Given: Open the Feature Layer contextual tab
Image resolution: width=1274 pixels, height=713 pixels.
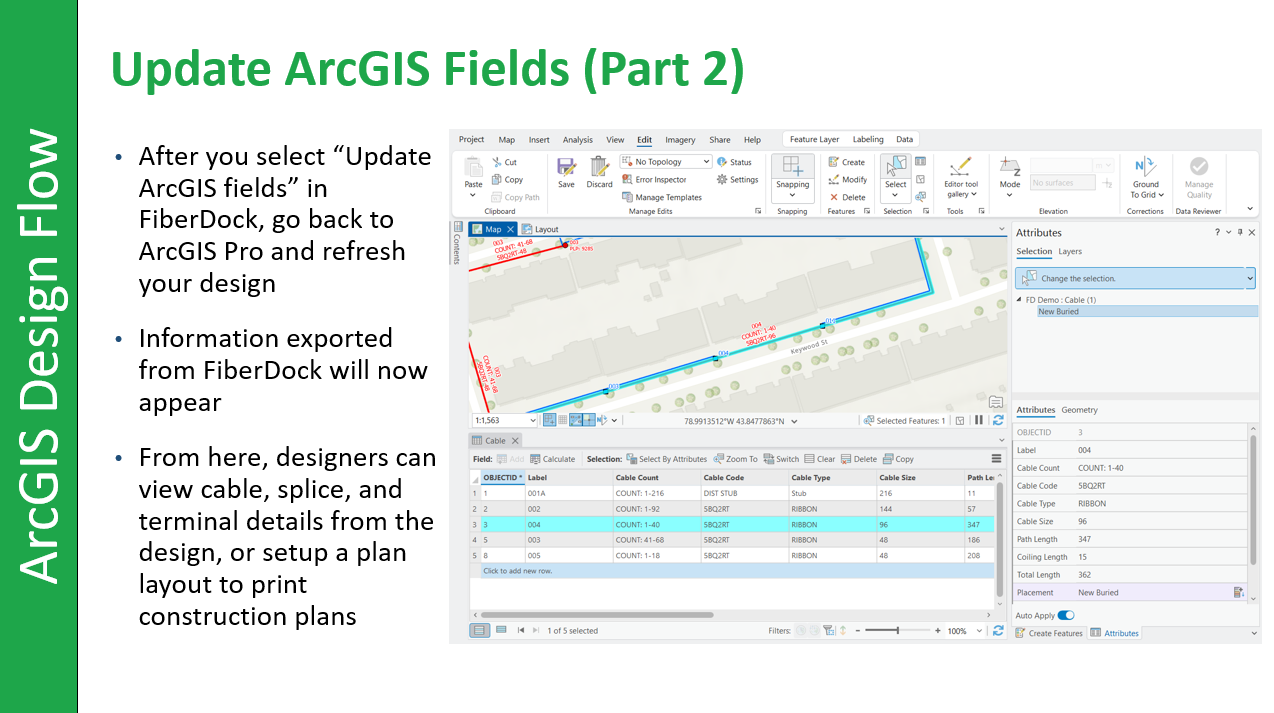Looking at the screenshot, I should (x=814, y=140).
